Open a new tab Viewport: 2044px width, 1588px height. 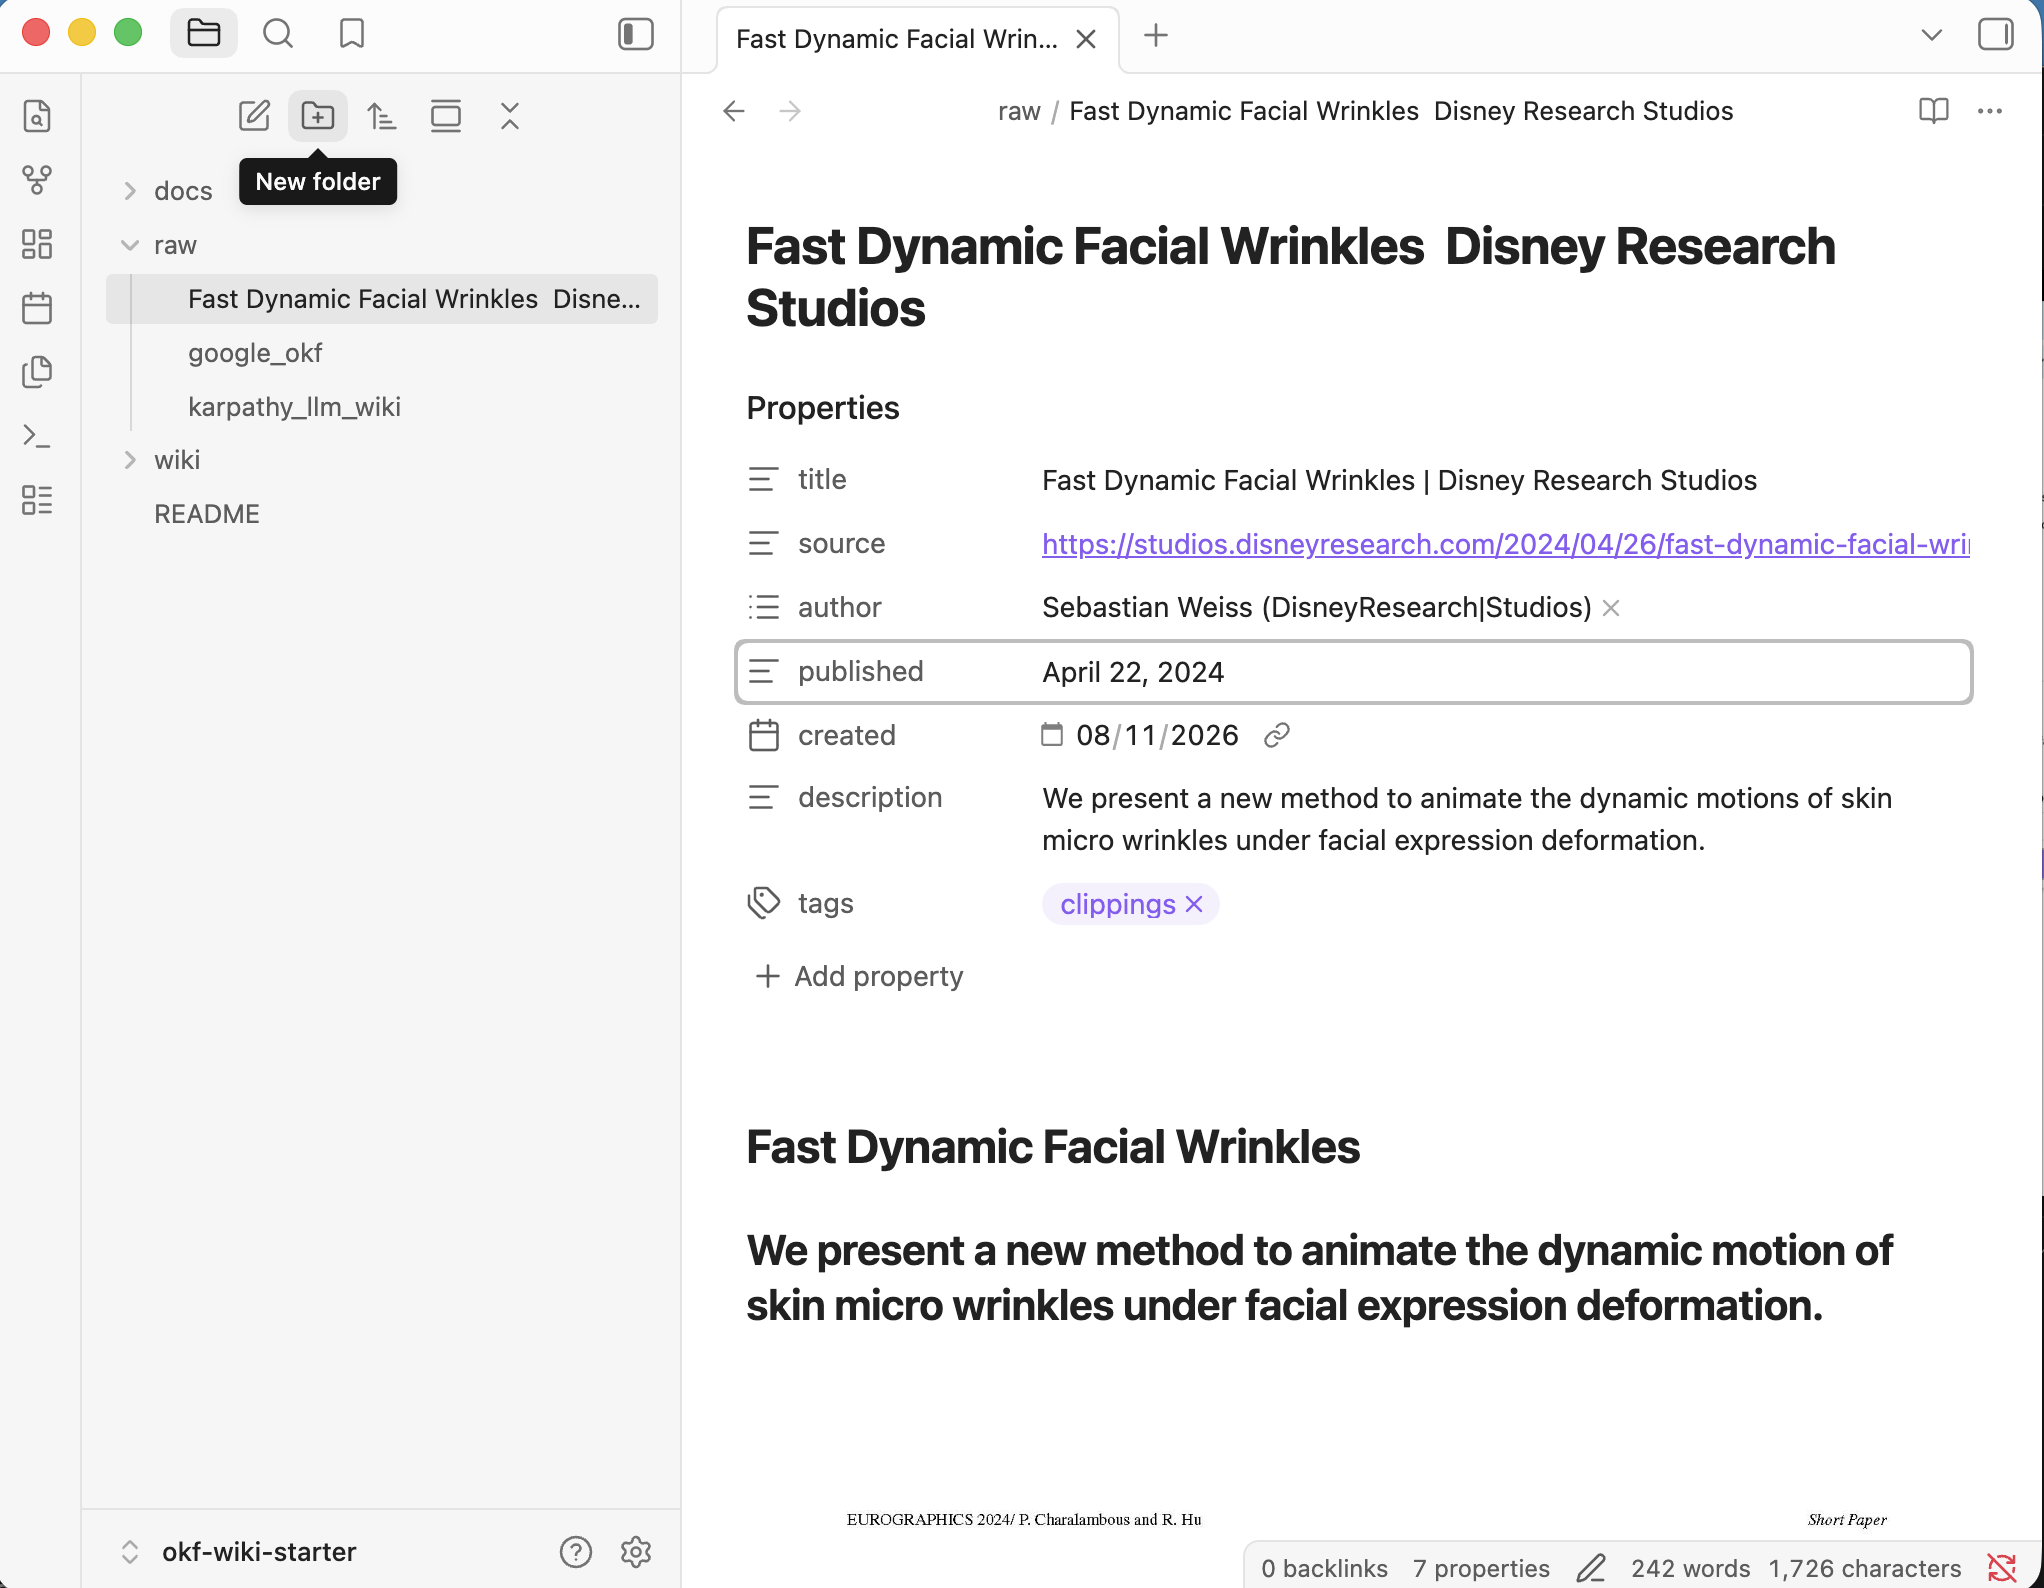tap(1156, 36)
